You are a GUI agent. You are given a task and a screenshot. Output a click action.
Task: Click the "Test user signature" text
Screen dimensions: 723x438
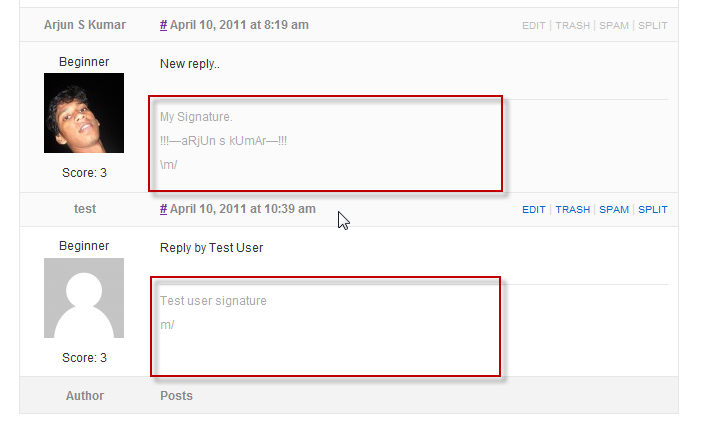213,301
